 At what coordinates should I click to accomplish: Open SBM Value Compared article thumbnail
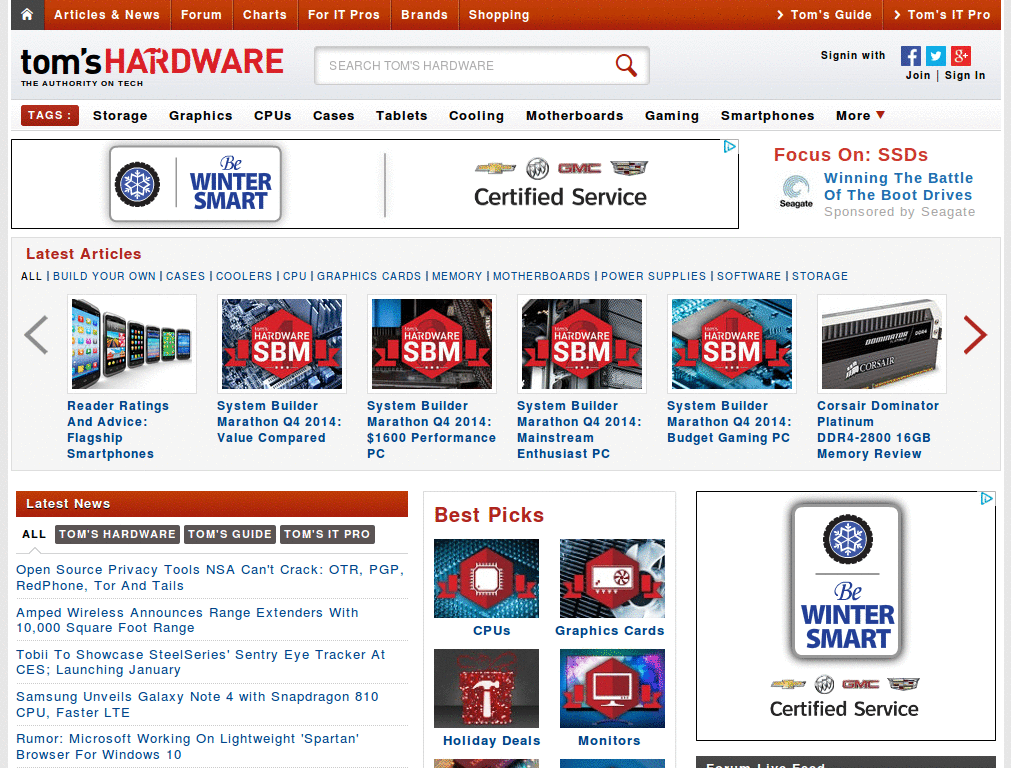(x=281, y=344)
